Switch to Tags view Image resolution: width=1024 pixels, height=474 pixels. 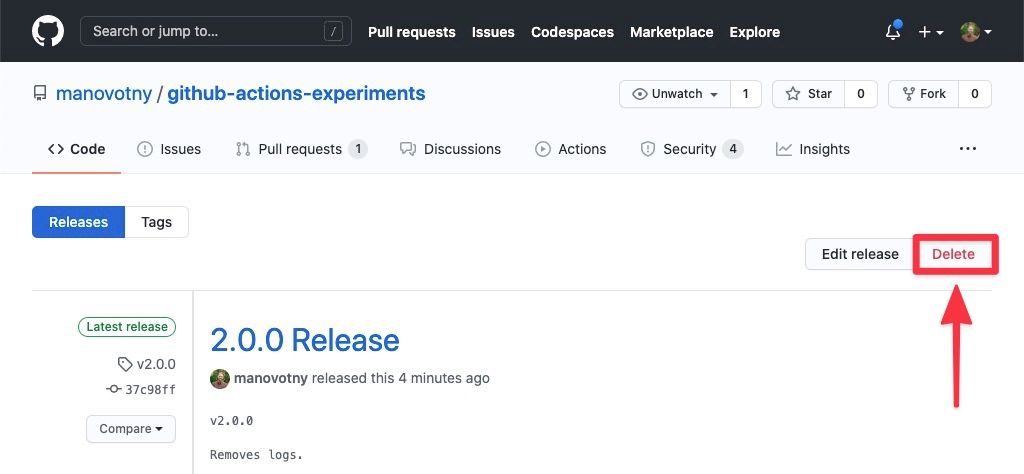tap(157, 222)
